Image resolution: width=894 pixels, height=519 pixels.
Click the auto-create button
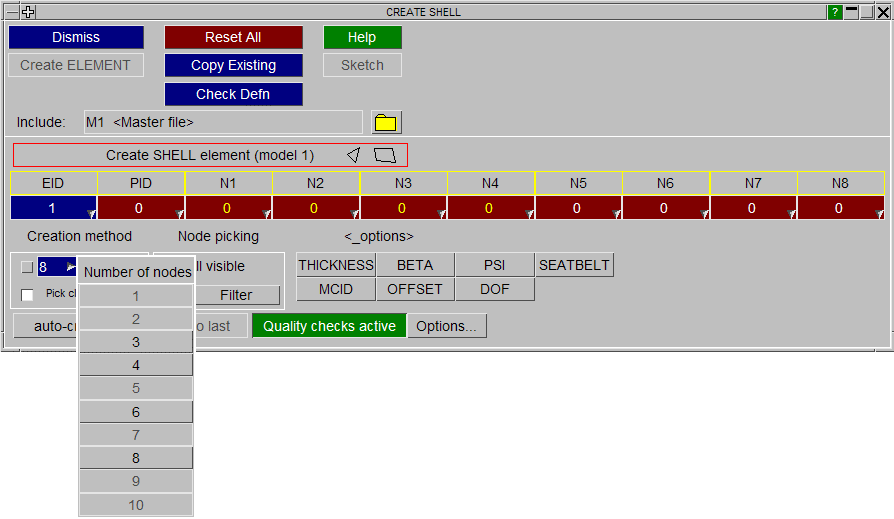click(46, 326)
